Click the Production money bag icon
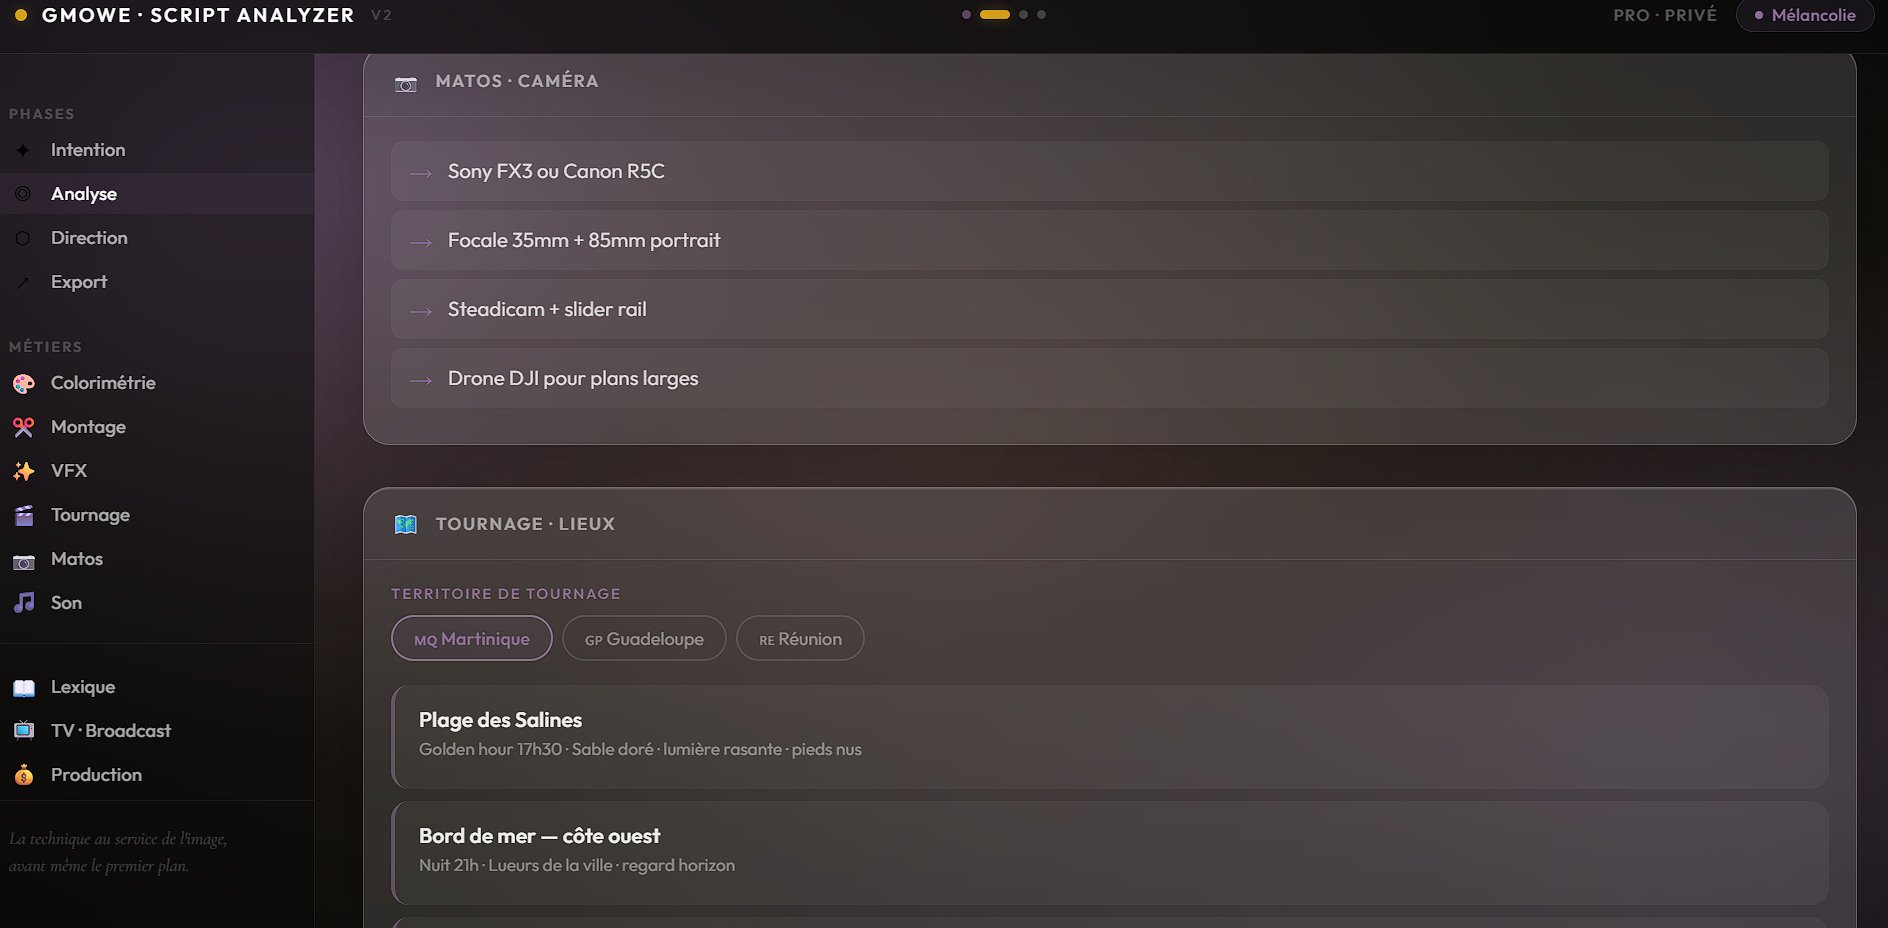Screen dimensions: 1888x928 [x=24, y=775]
